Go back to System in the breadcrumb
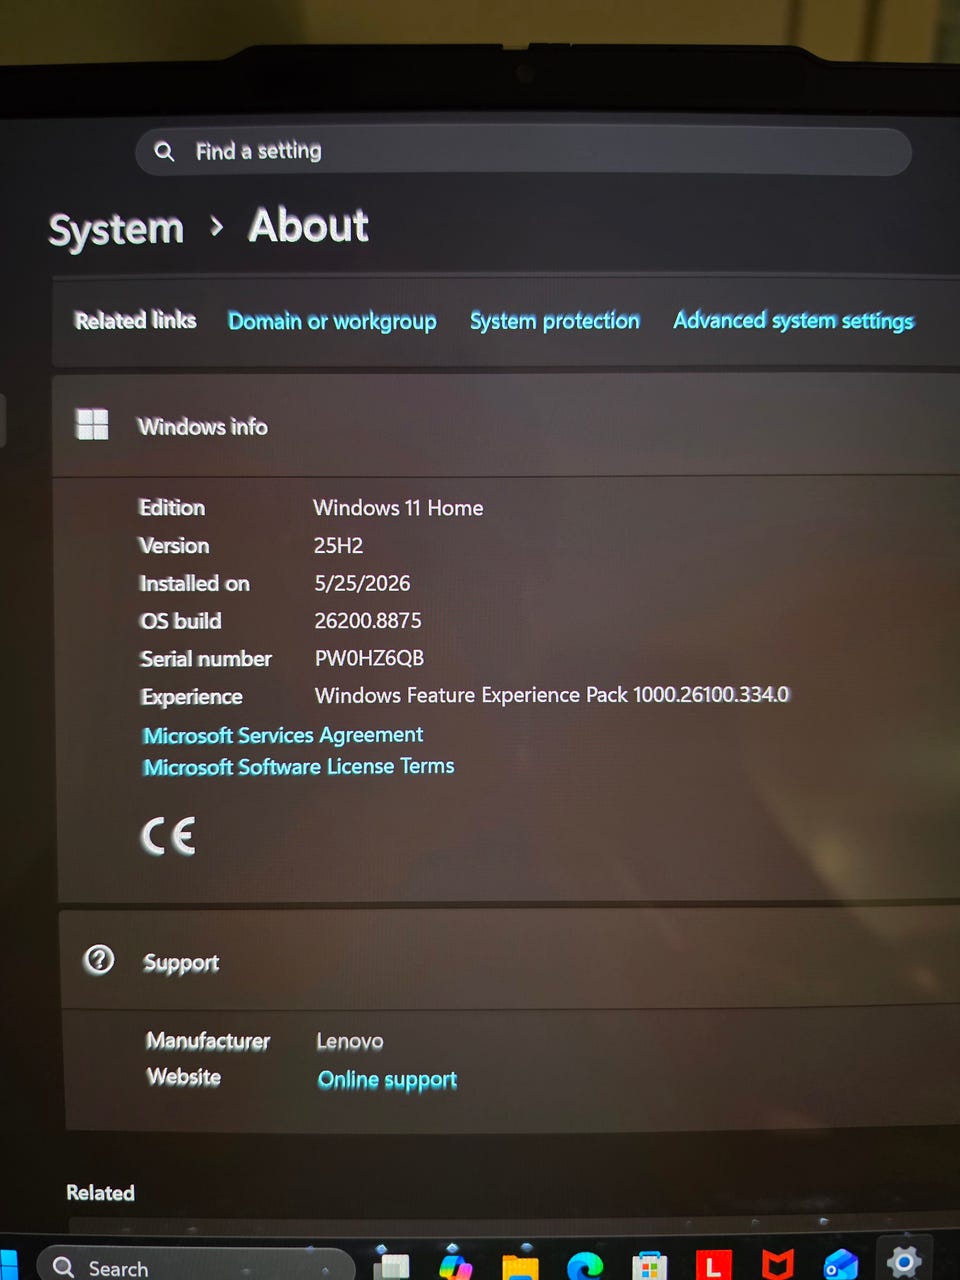Image resolution: width=960 pixels, height=1280 pixels. point(116,229)
